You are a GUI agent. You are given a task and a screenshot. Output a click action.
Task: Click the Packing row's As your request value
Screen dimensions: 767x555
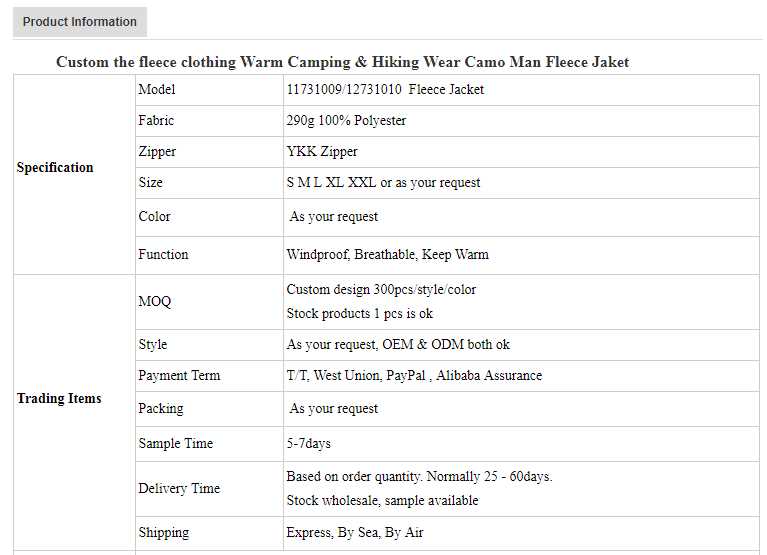[334, 409]
